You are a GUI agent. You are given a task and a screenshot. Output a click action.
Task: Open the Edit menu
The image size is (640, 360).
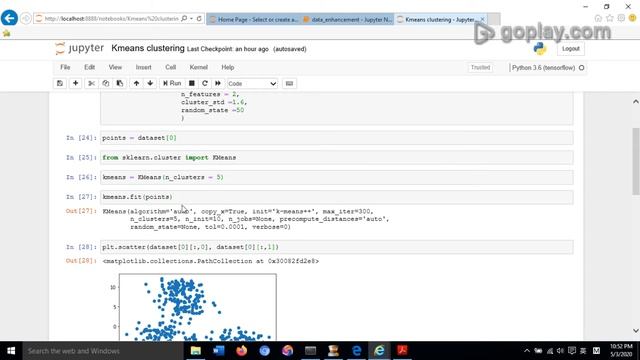tap(89, 67)
